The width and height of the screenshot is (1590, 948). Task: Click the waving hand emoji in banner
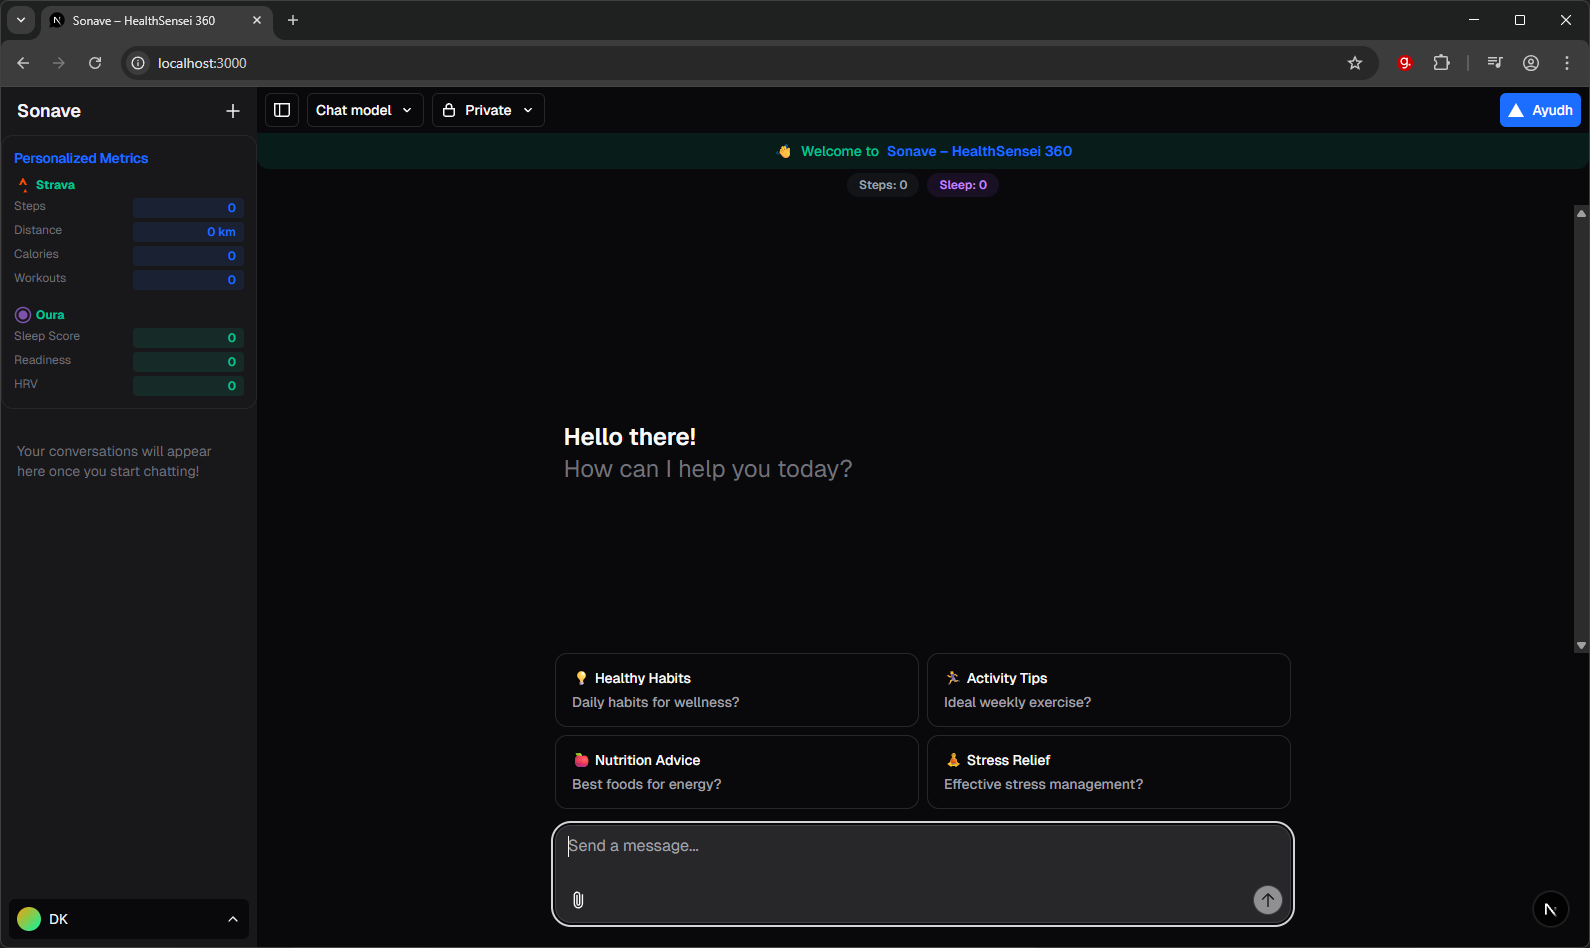(x=785, y=151)
